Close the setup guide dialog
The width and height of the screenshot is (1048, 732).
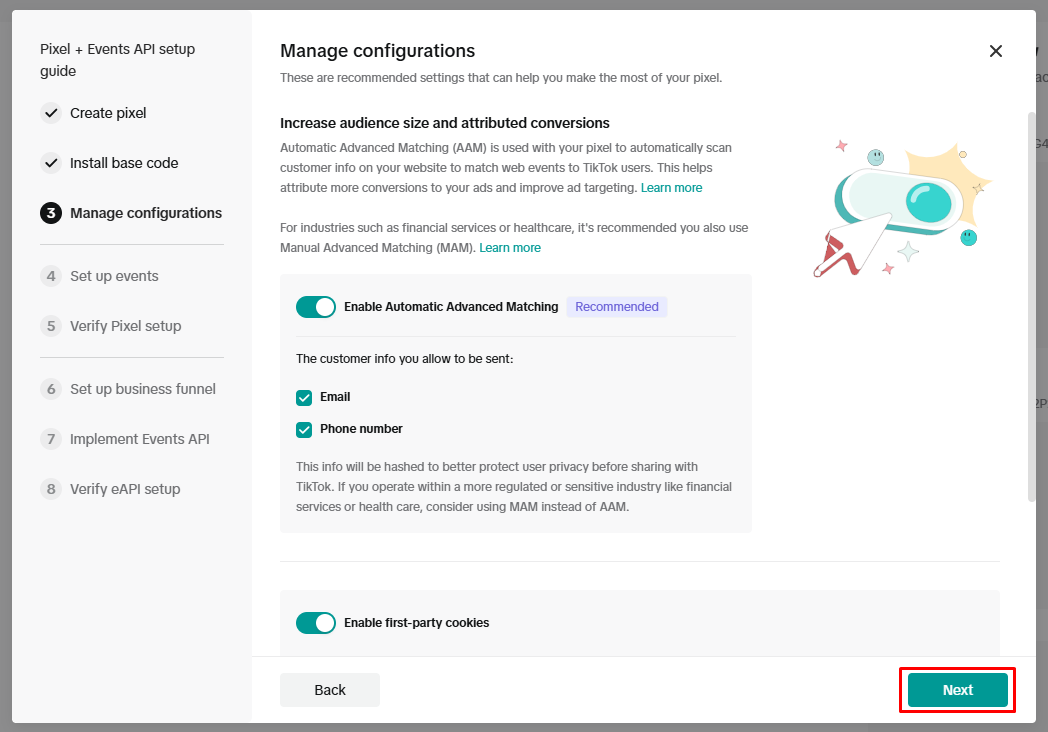click(x=995, y=51)
